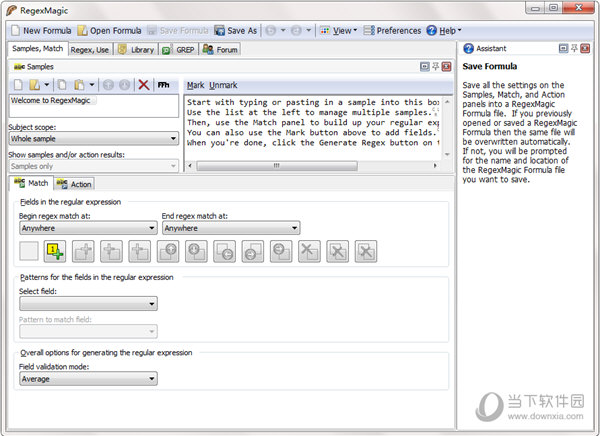
Task: Close the Samples panel
Action: point(447,67)
